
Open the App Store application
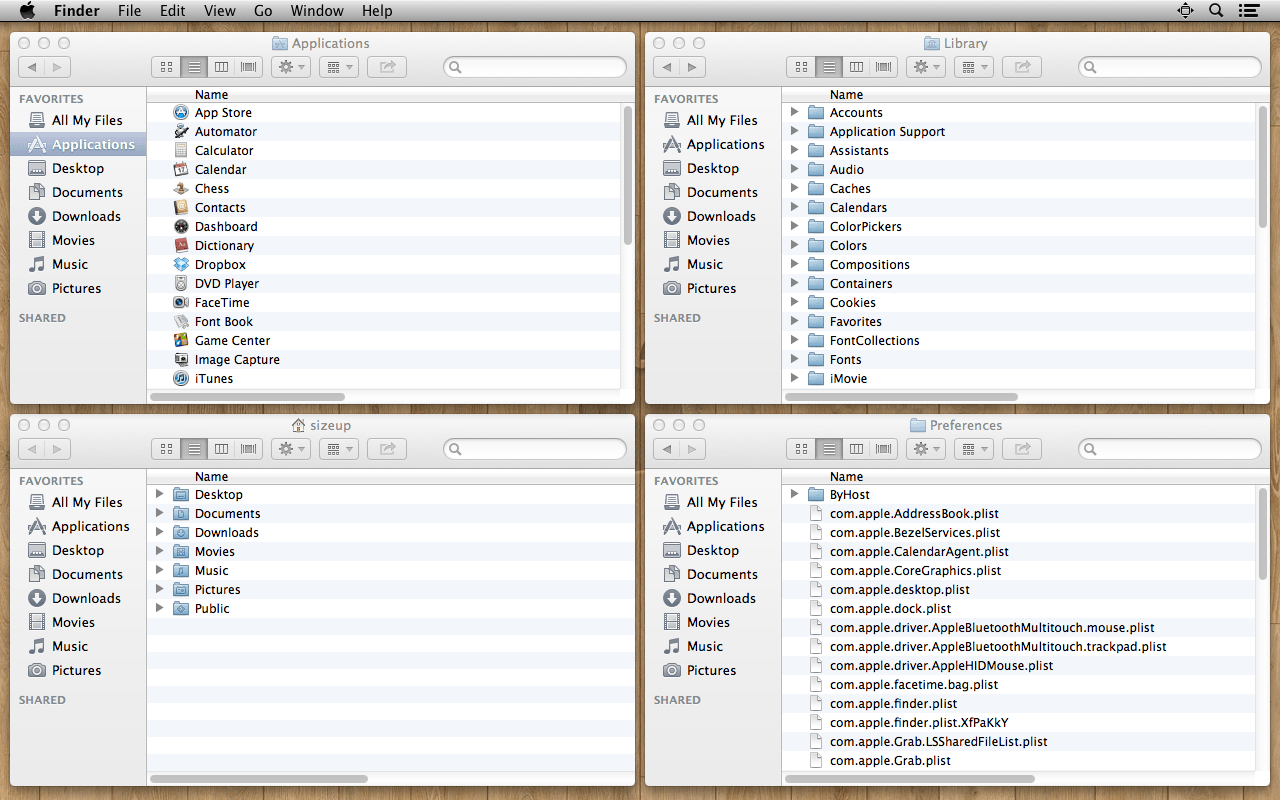pyautogui.click(x=221, y=112)
